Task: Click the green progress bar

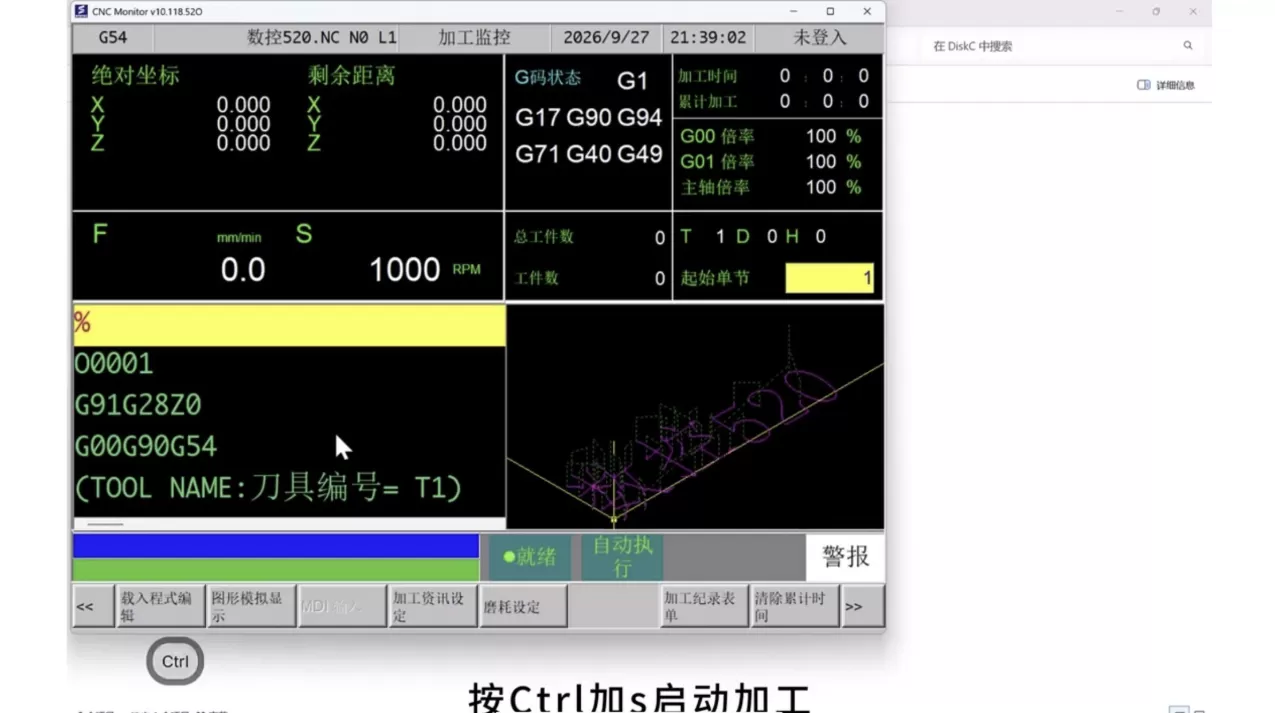Action: (x=276, y=570)
